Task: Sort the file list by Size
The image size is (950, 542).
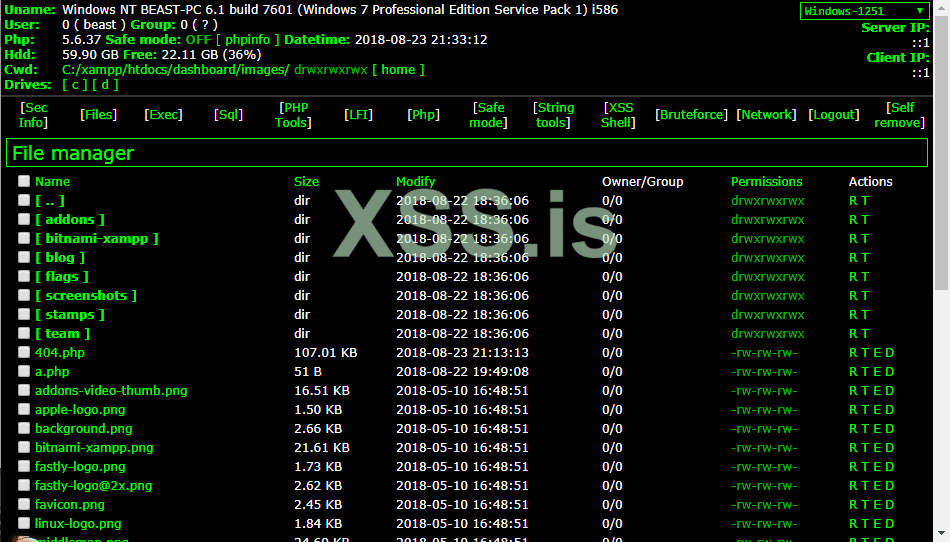Action: click(306, 182)
